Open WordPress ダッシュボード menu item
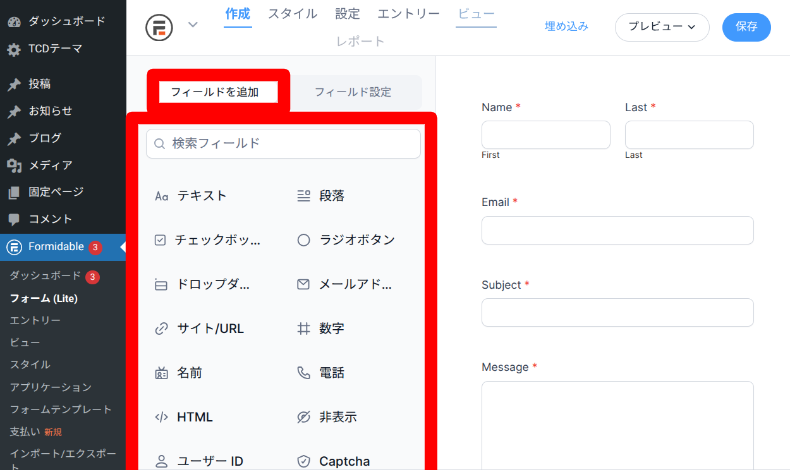790x470 pixels. pos(62,21)
